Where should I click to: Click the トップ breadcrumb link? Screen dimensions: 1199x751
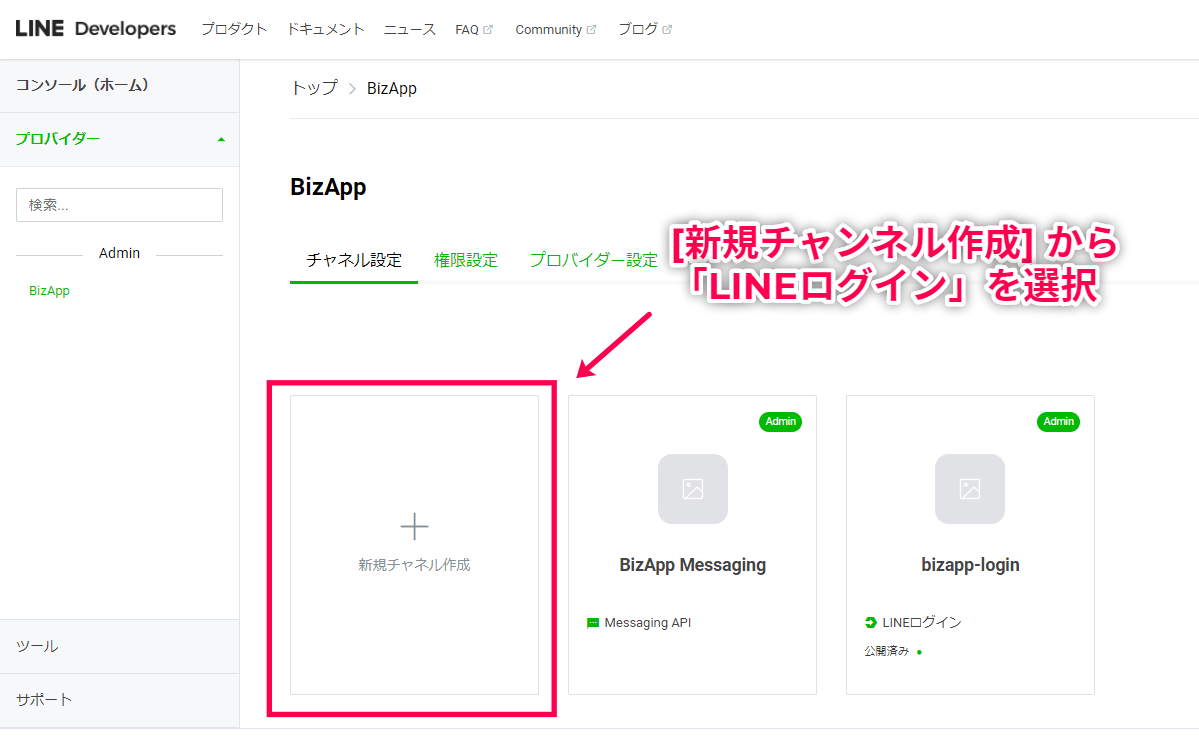point(314,88)
